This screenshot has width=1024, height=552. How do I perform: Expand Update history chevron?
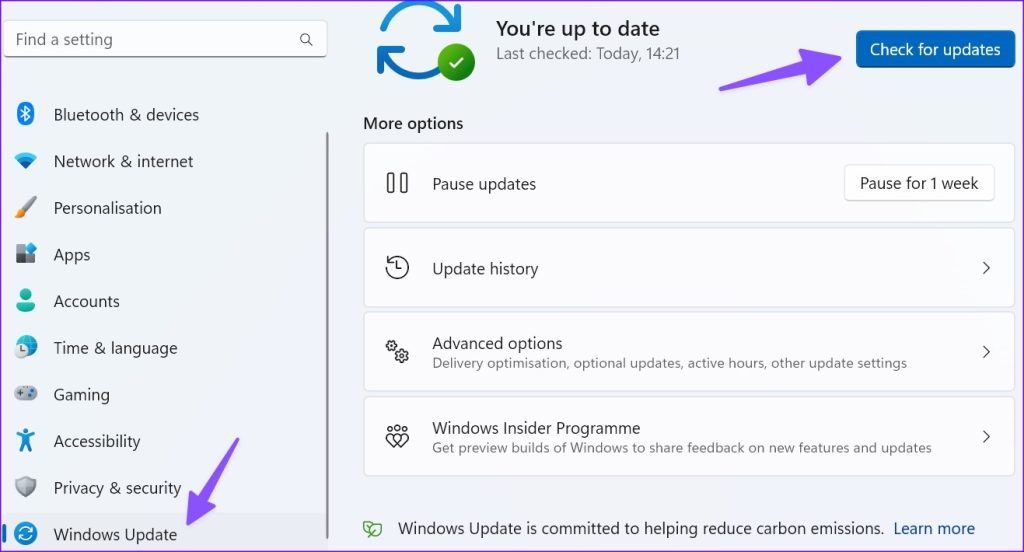point(986,268)
